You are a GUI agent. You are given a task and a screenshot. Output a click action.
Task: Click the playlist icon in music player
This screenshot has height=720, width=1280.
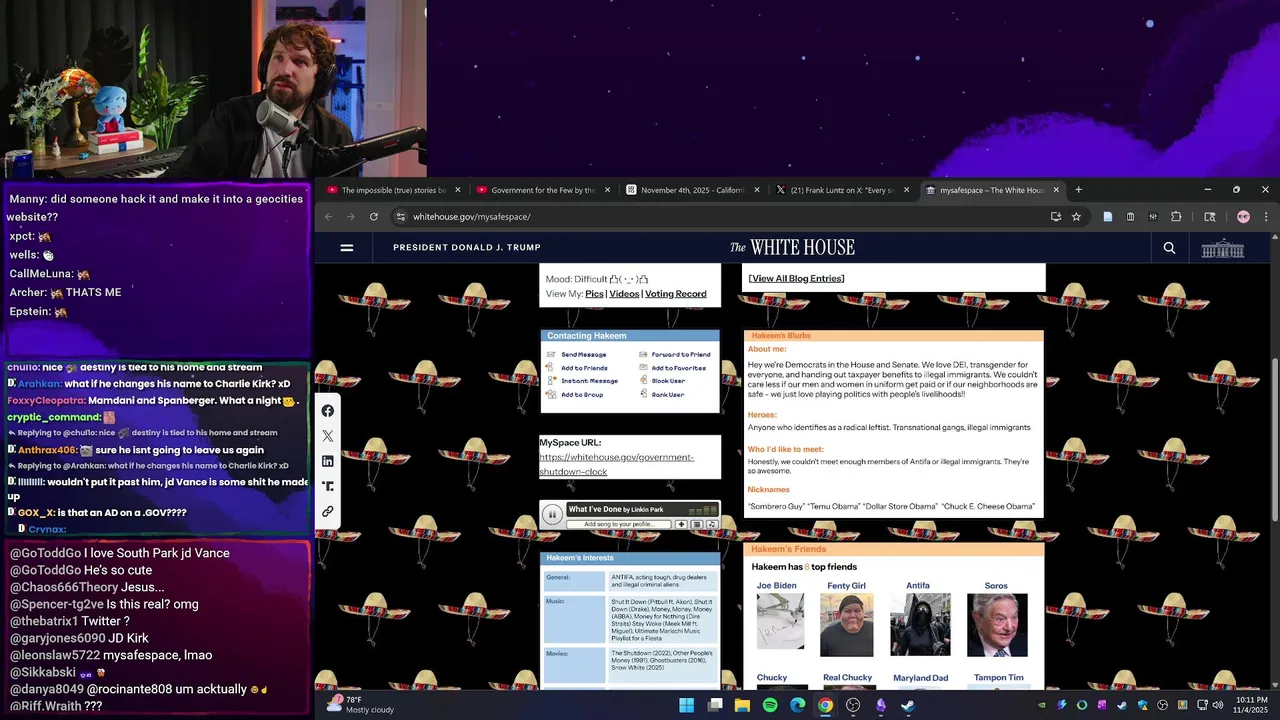[x=697, y=524]
